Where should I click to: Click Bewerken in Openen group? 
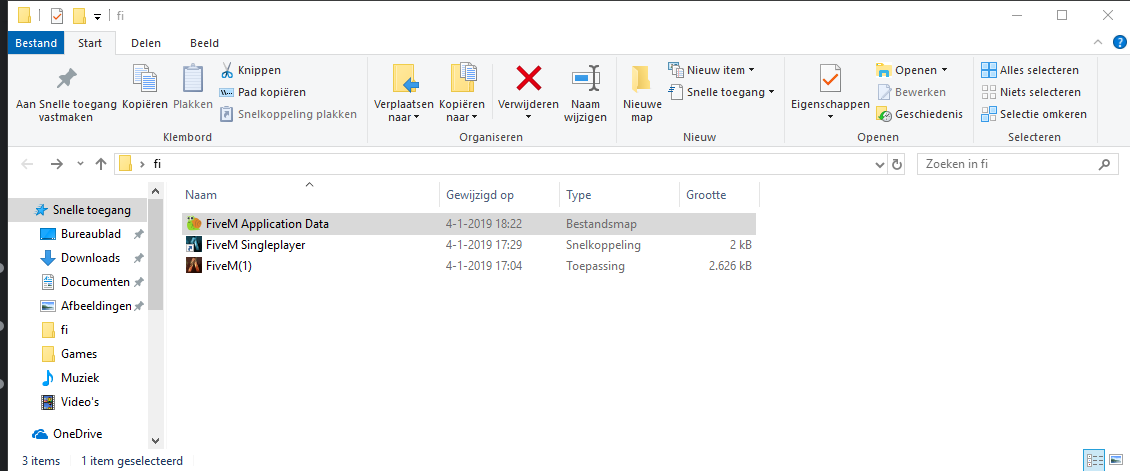tap(911, 92)
